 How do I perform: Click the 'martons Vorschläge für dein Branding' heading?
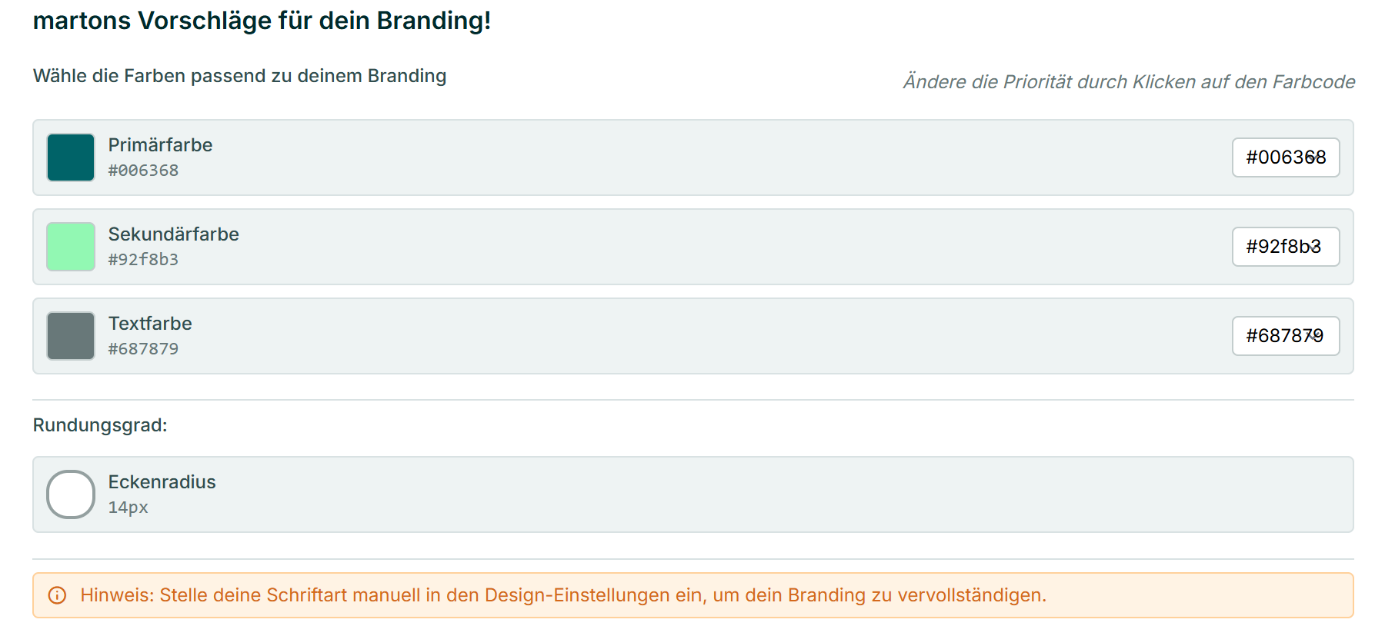click(x=262, y=20)
